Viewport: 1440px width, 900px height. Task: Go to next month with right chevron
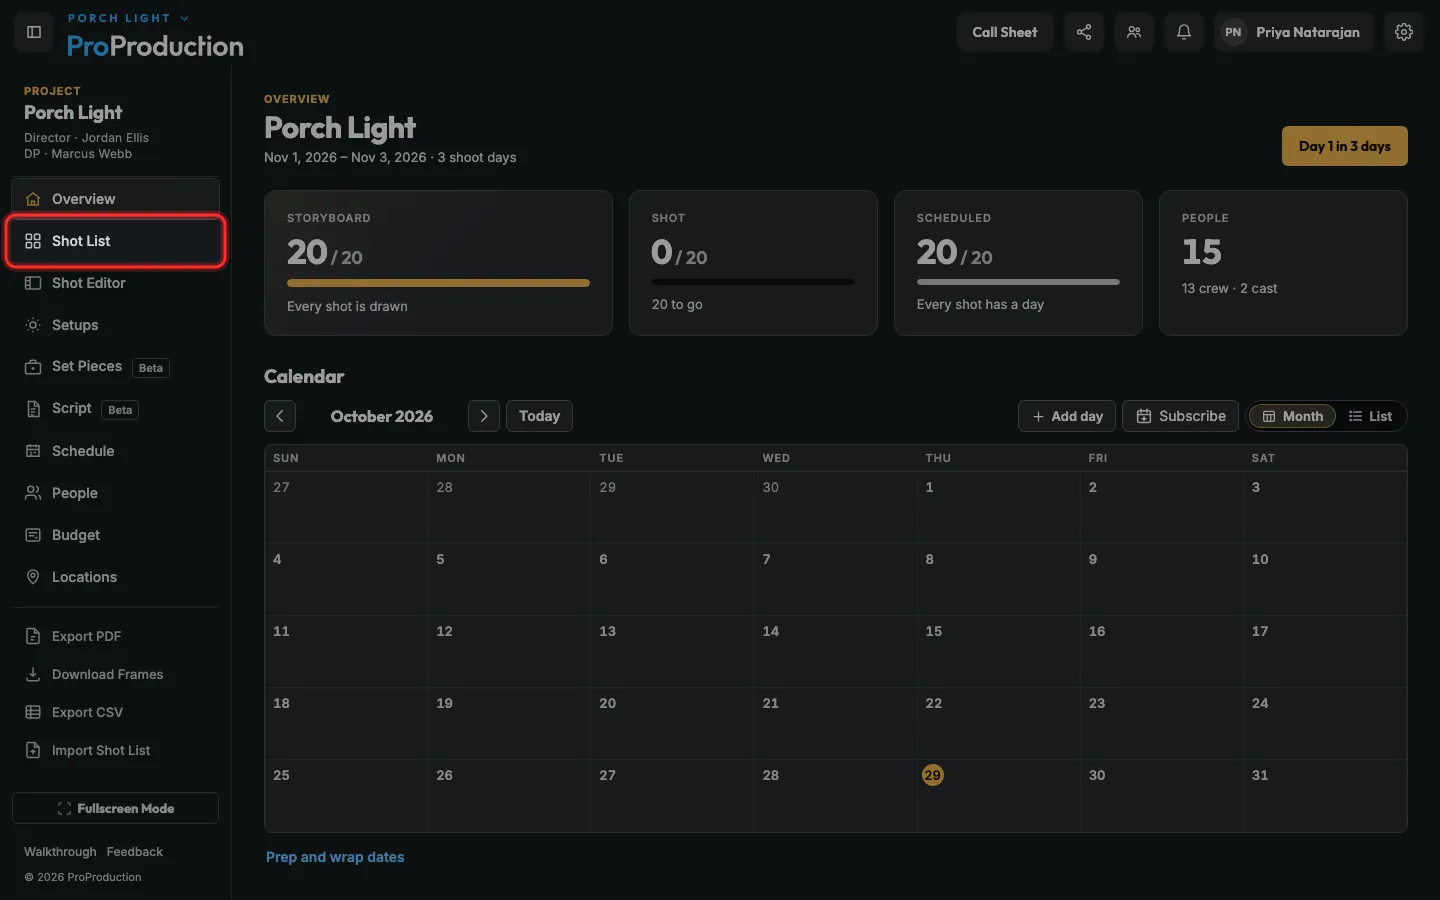pos(484,416)
